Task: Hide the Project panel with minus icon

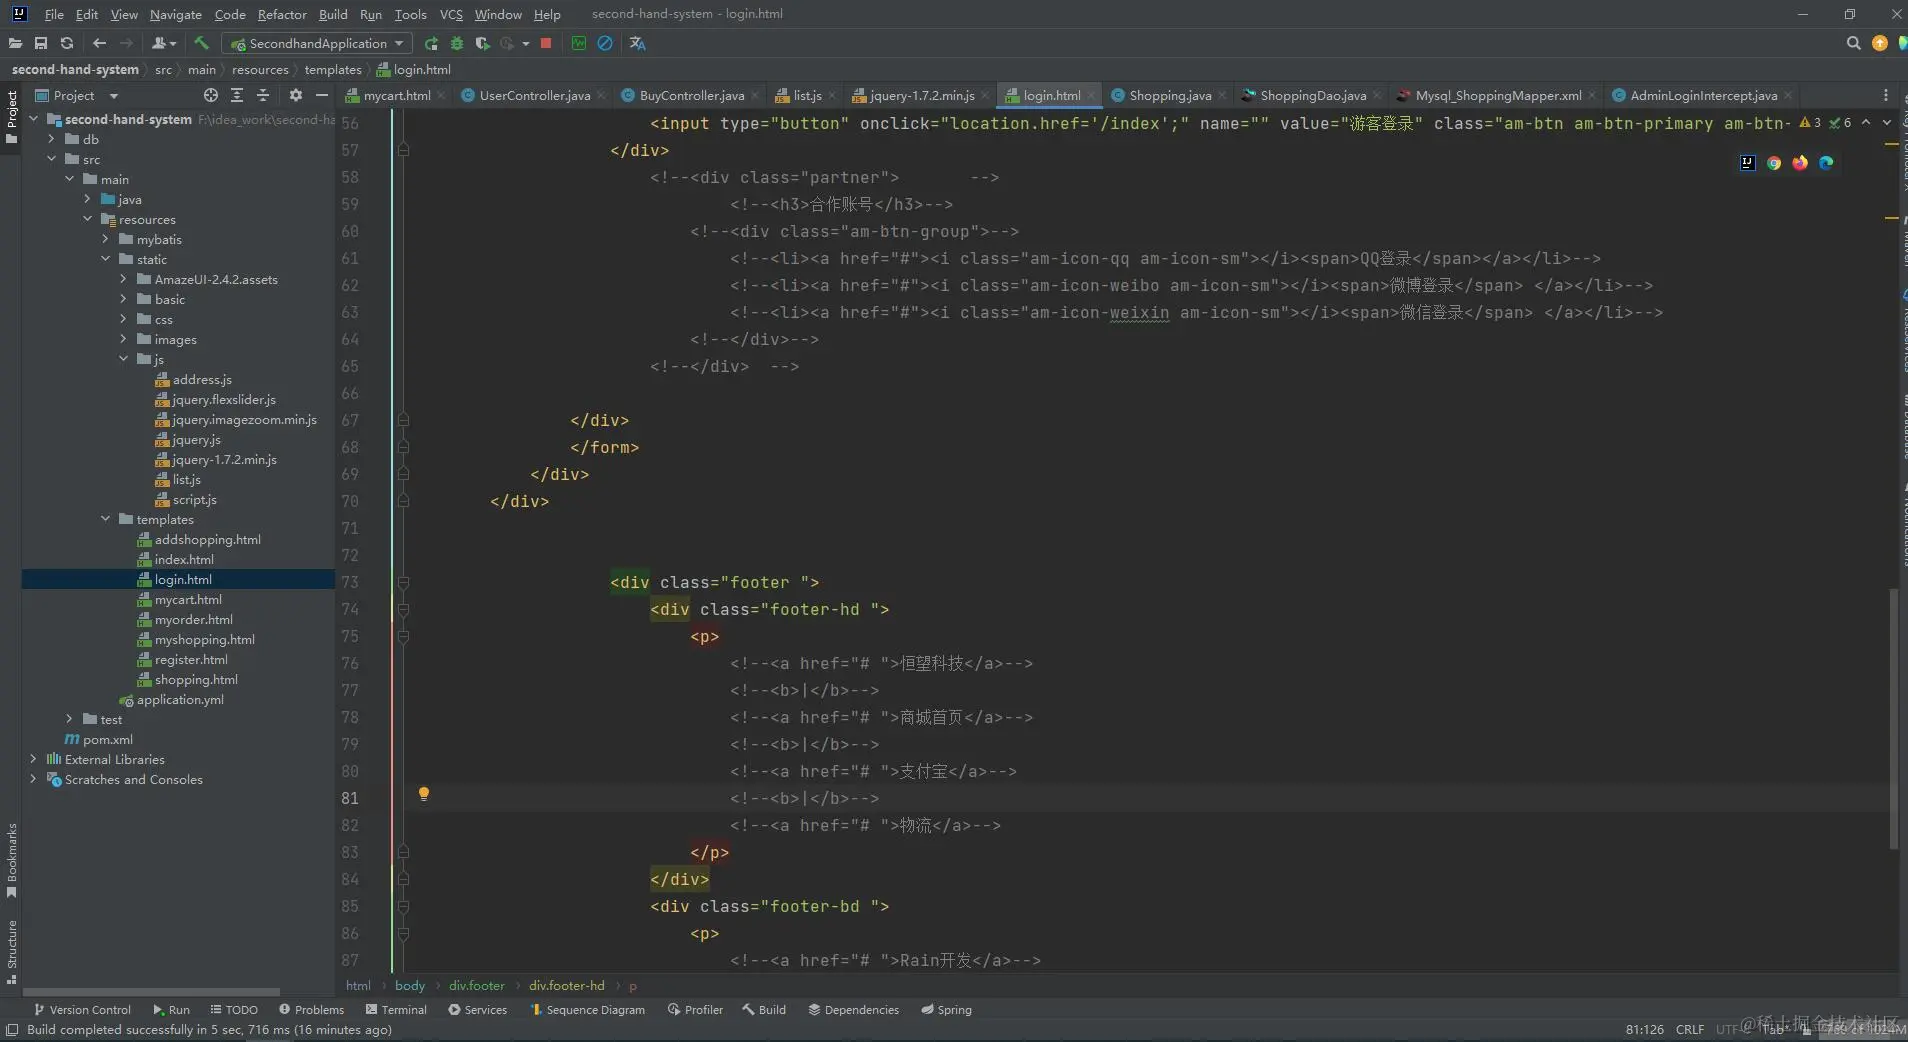Action: tap(321, 95)
